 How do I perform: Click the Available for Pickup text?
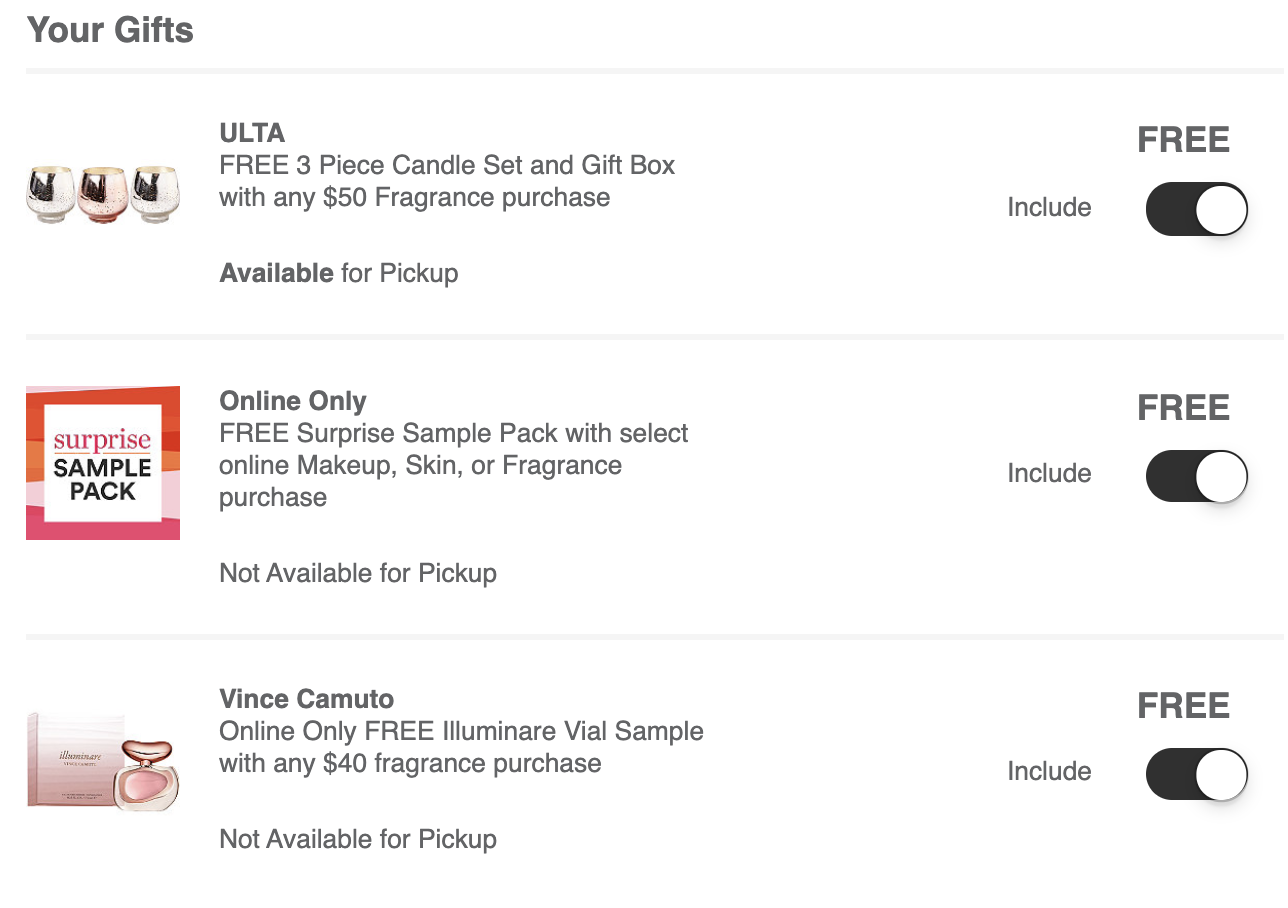tap(339, 273)
